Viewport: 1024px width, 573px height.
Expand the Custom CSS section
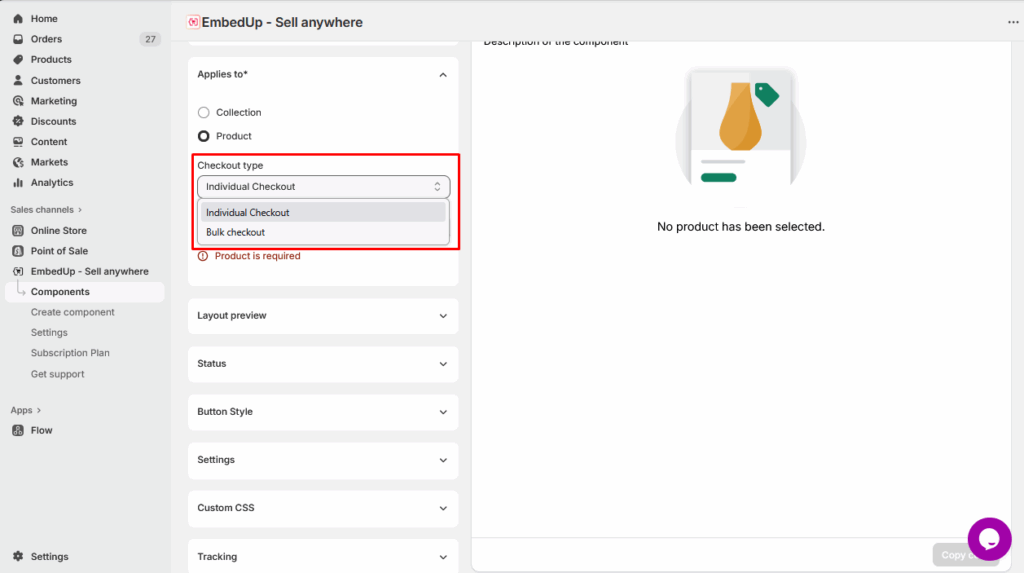(x=323, y=508)
